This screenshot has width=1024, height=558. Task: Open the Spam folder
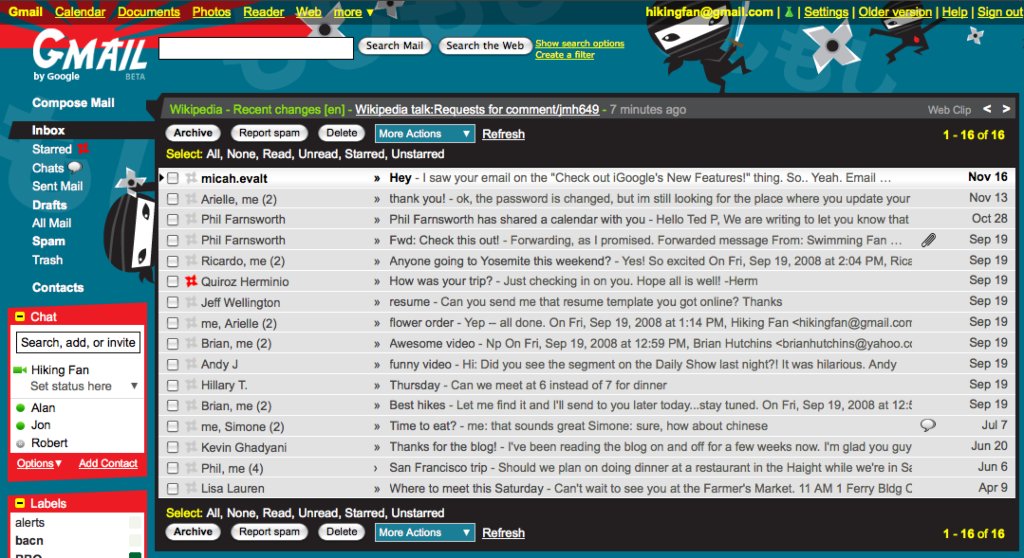tap(48, 241)
